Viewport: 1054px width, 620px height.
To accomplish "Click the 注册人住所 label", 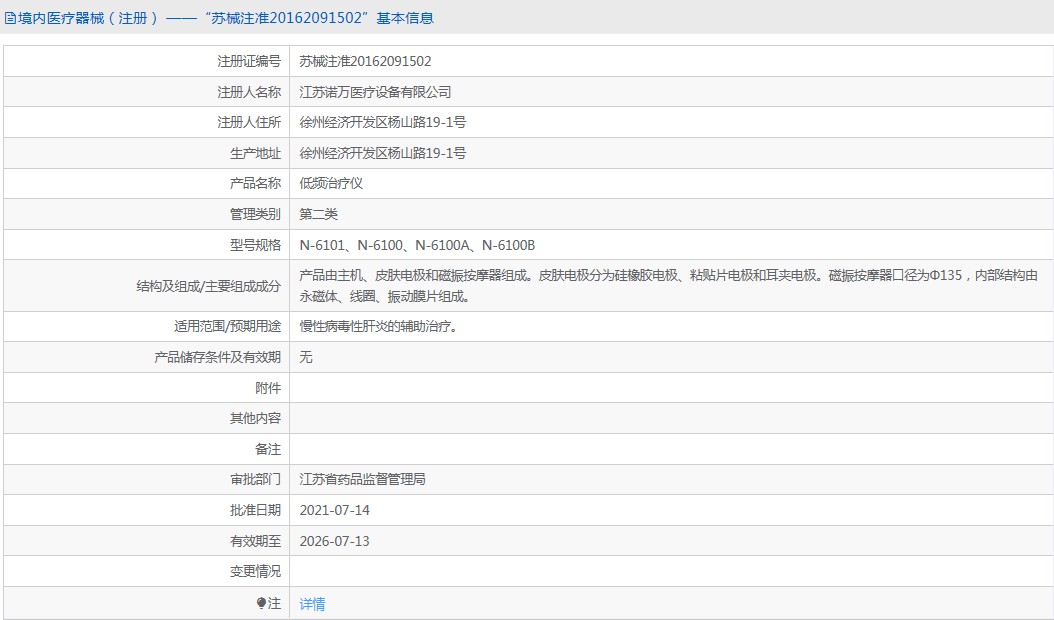I will point(249,122).
